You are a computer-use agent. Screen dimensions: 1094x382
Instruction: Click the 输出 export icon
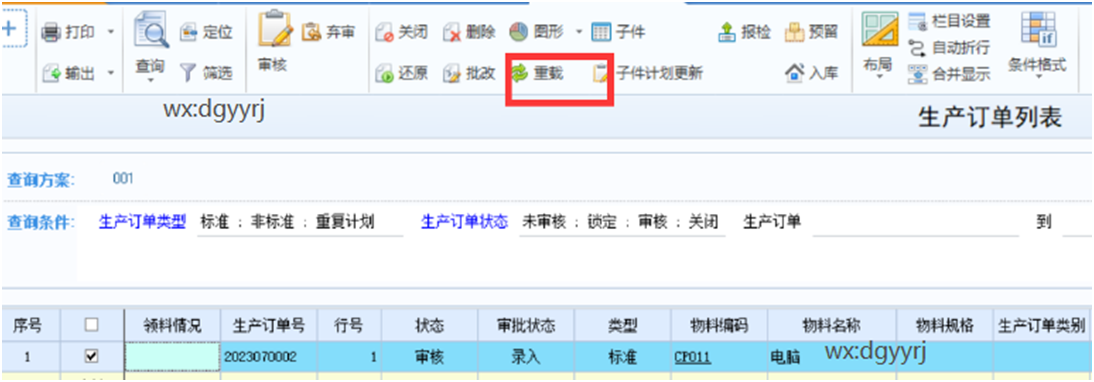click(52, 72)
